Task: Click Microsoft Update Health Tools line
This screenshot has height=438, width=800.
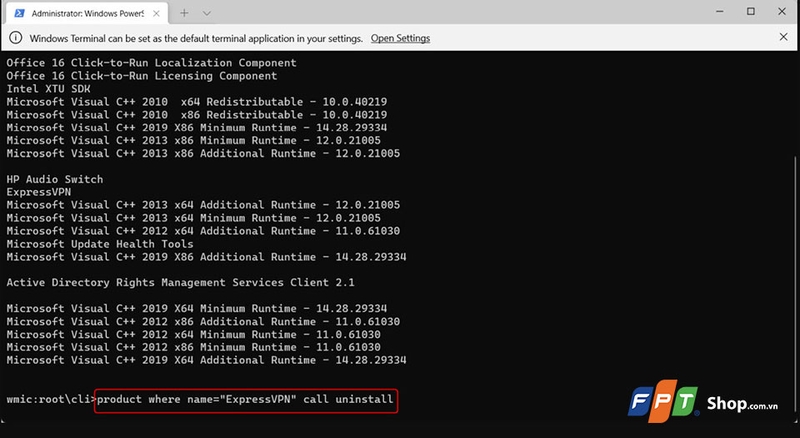Action: click(100, 244)
